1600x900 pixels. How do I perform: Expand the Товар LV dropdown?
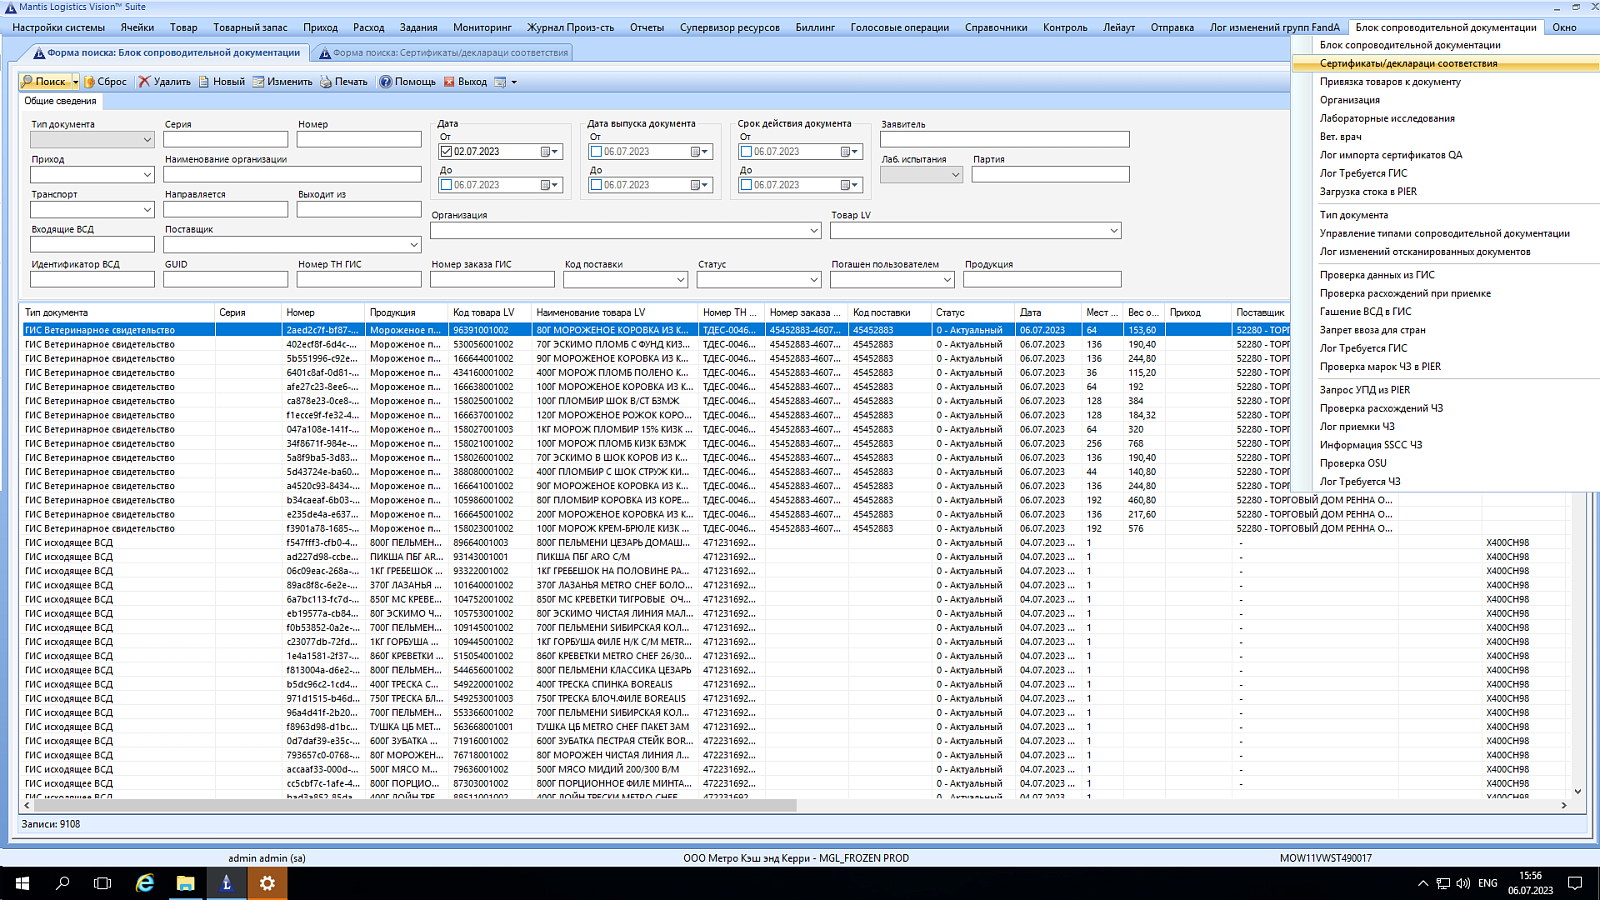(1114, 231)
